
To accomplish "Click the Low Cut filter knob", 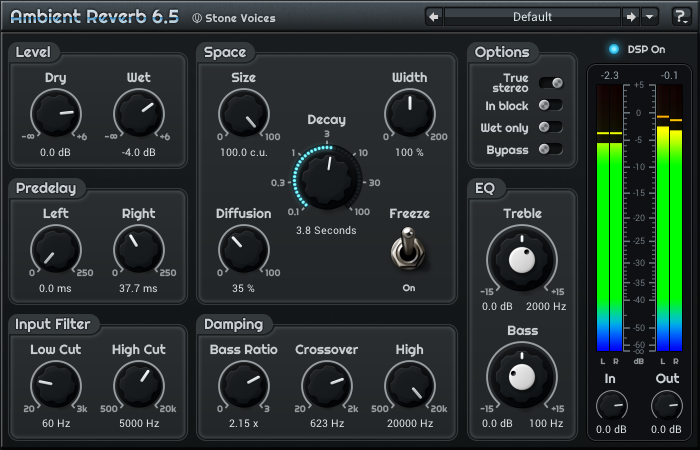I will pos(56,386).
